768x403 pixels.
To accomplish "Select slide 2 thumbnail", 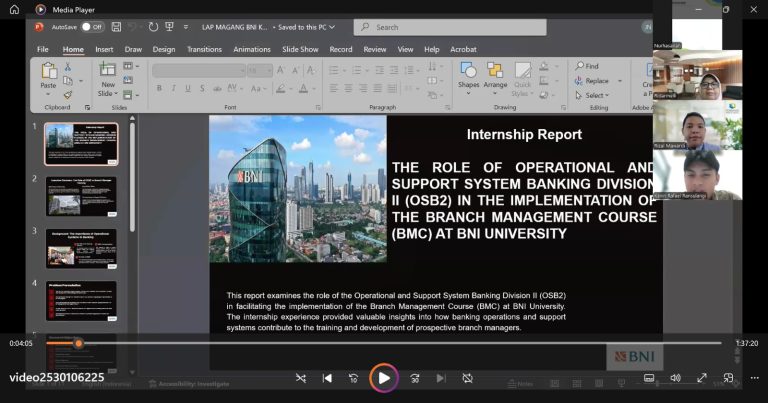I will pos(81,196).
